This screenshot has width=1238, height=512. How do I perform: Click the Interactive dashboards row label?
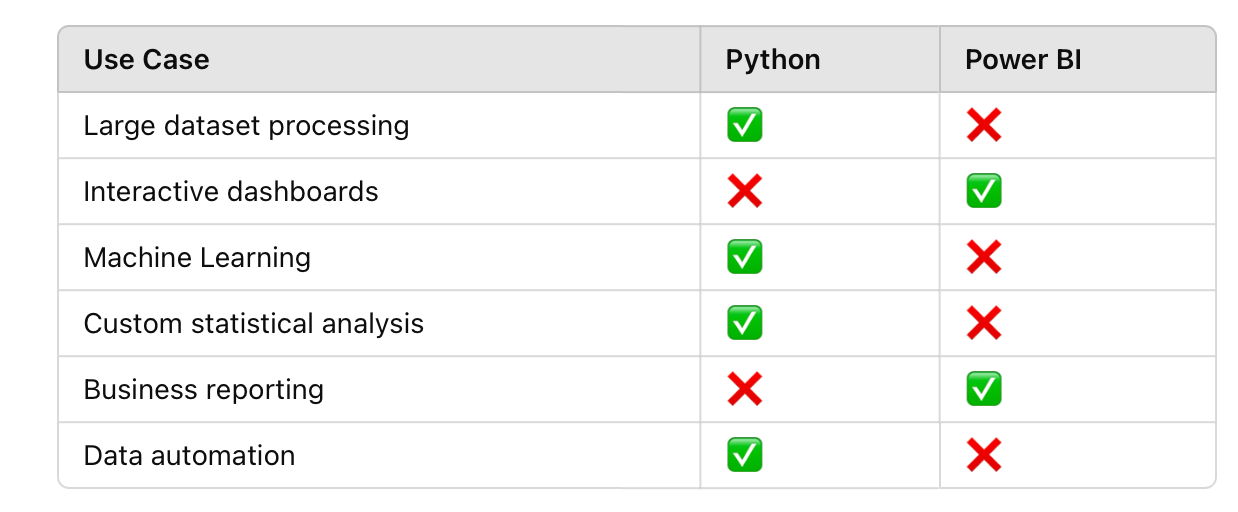231,192
